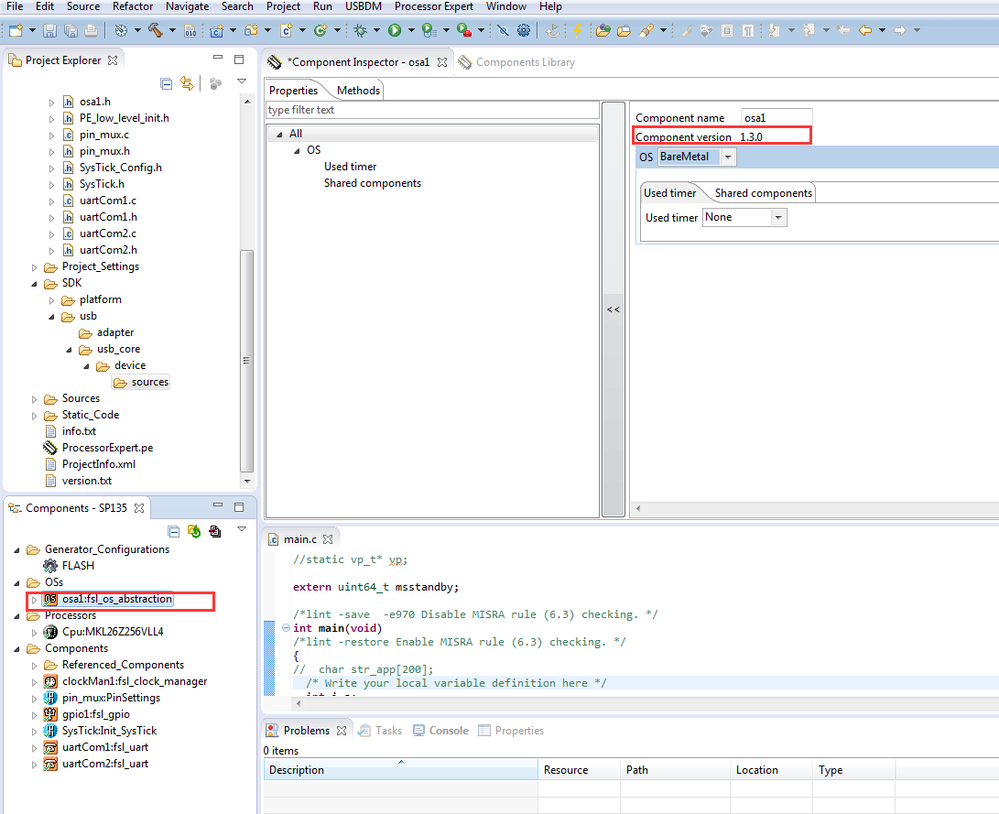Click the yellow lightning bolt toolbar icon
Viewport: 999px width, 814px height.
[577, 30]
